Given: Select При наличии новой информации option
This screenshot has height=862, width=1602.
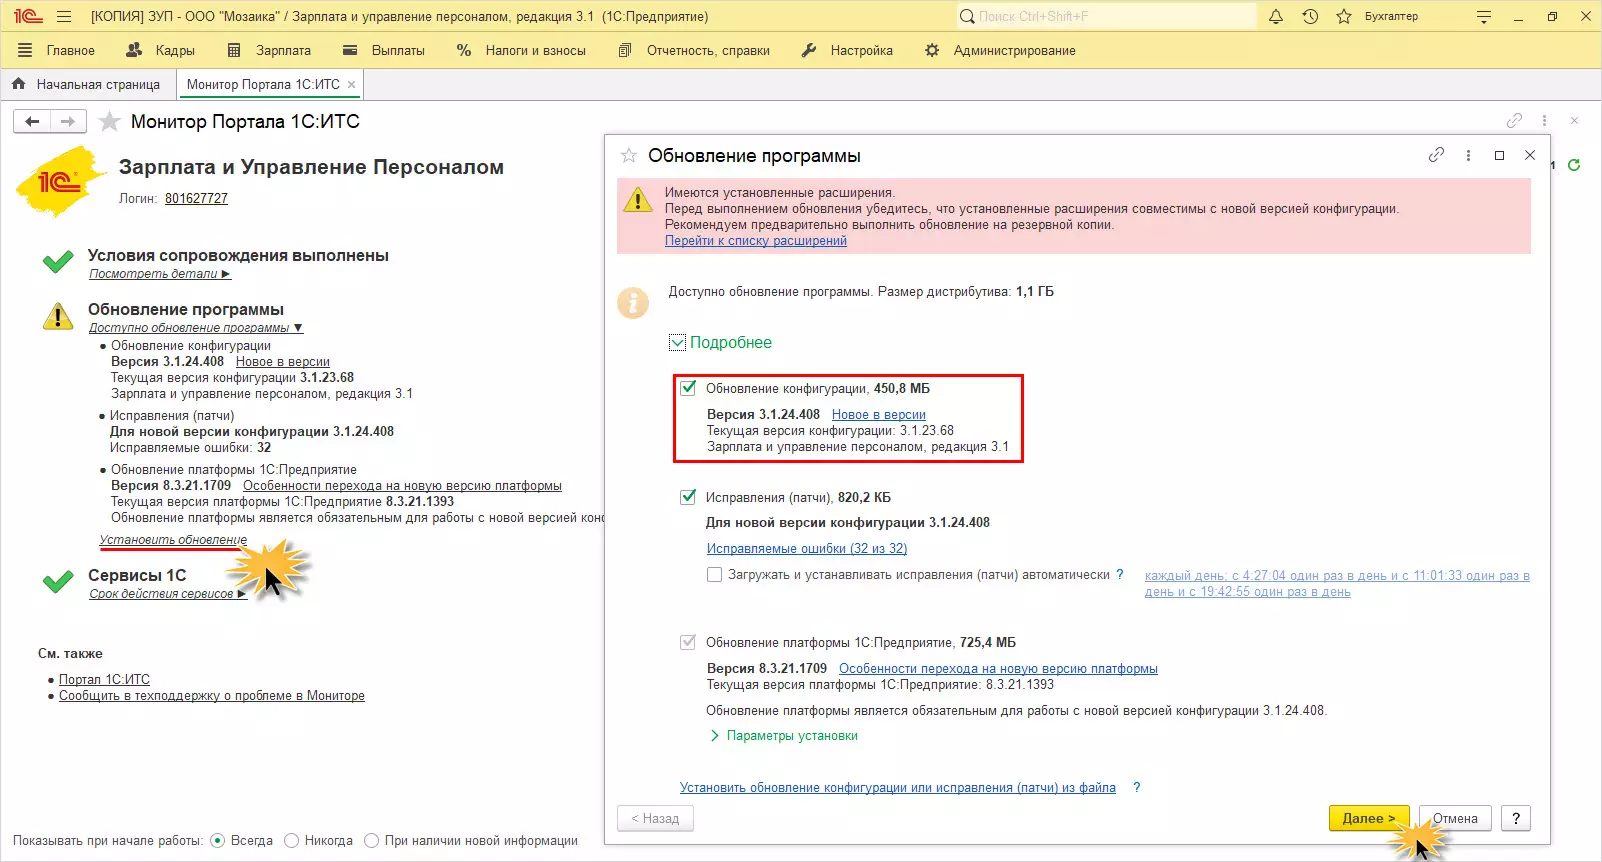Looking at the screenshot, I should point(372,841).
